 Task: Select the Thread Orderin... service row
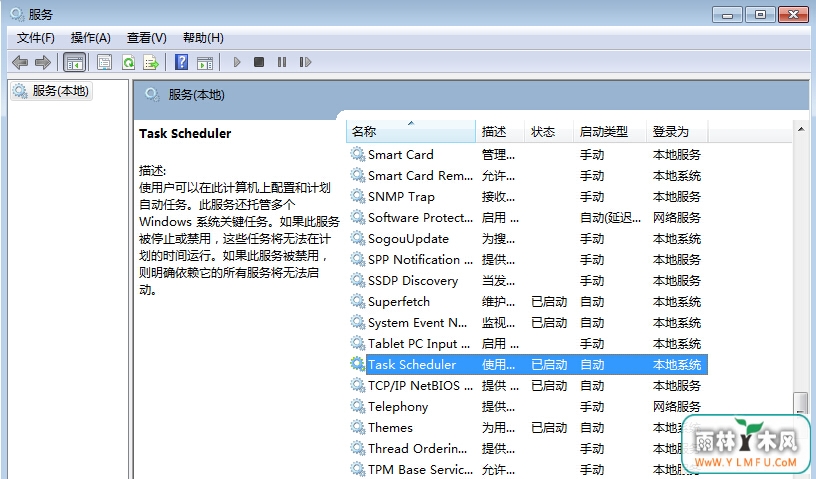(x=527, y=448)
